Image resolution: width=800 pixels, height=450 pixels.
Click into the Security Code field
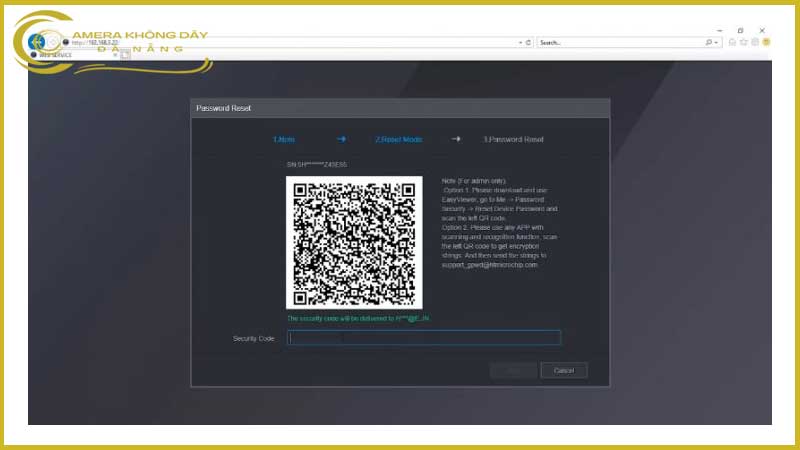click(424, 338)
